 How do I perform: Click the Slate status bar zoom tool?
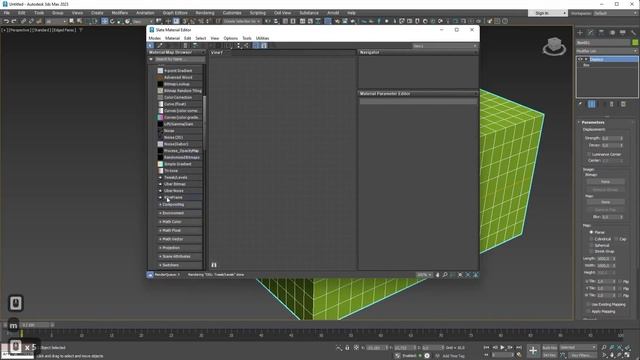click(x=445, y=275)
